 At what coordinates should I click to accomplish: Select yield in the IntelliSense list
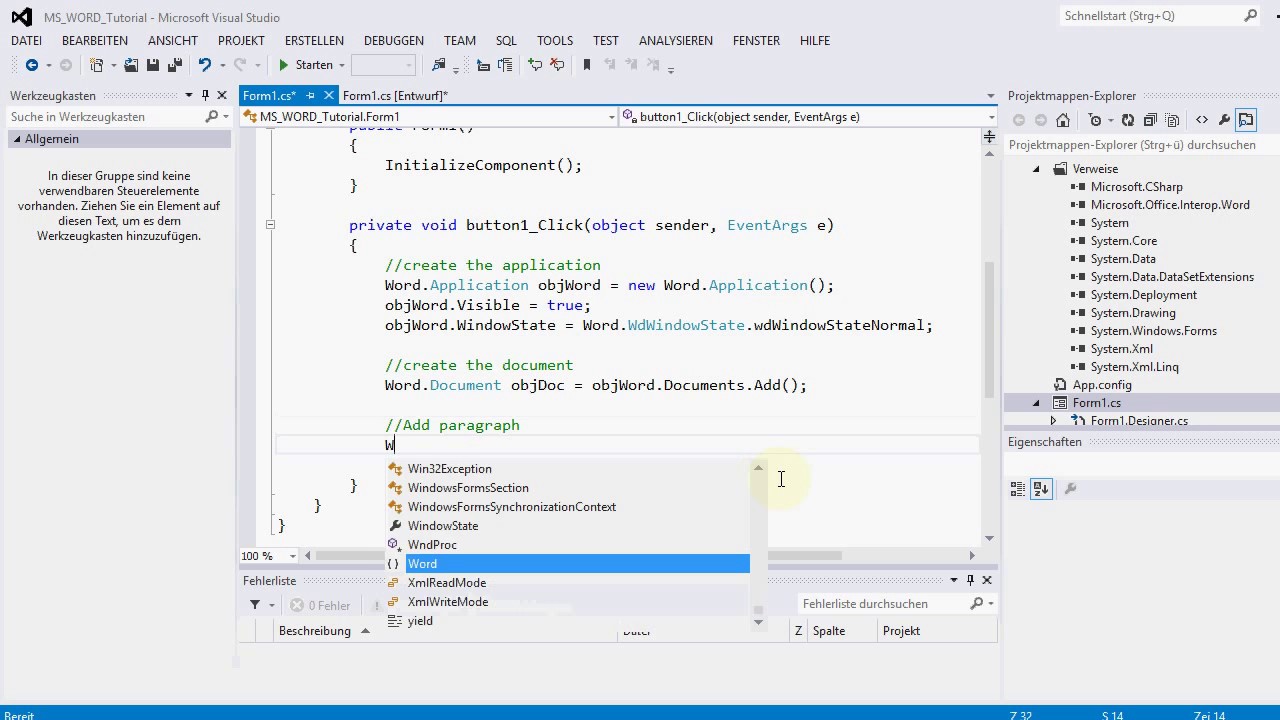[568, 621]
